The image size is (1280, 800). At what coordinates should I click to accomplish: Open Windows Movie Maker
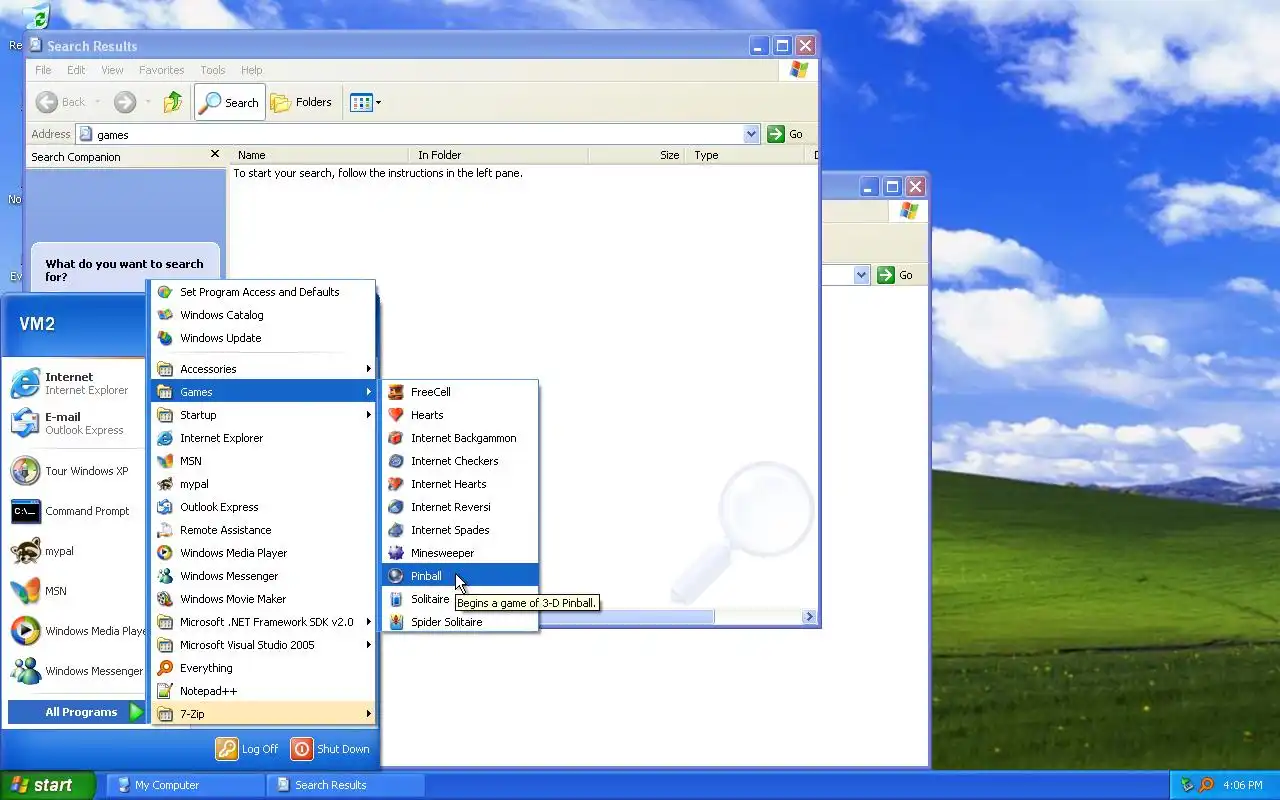[263, 599]
